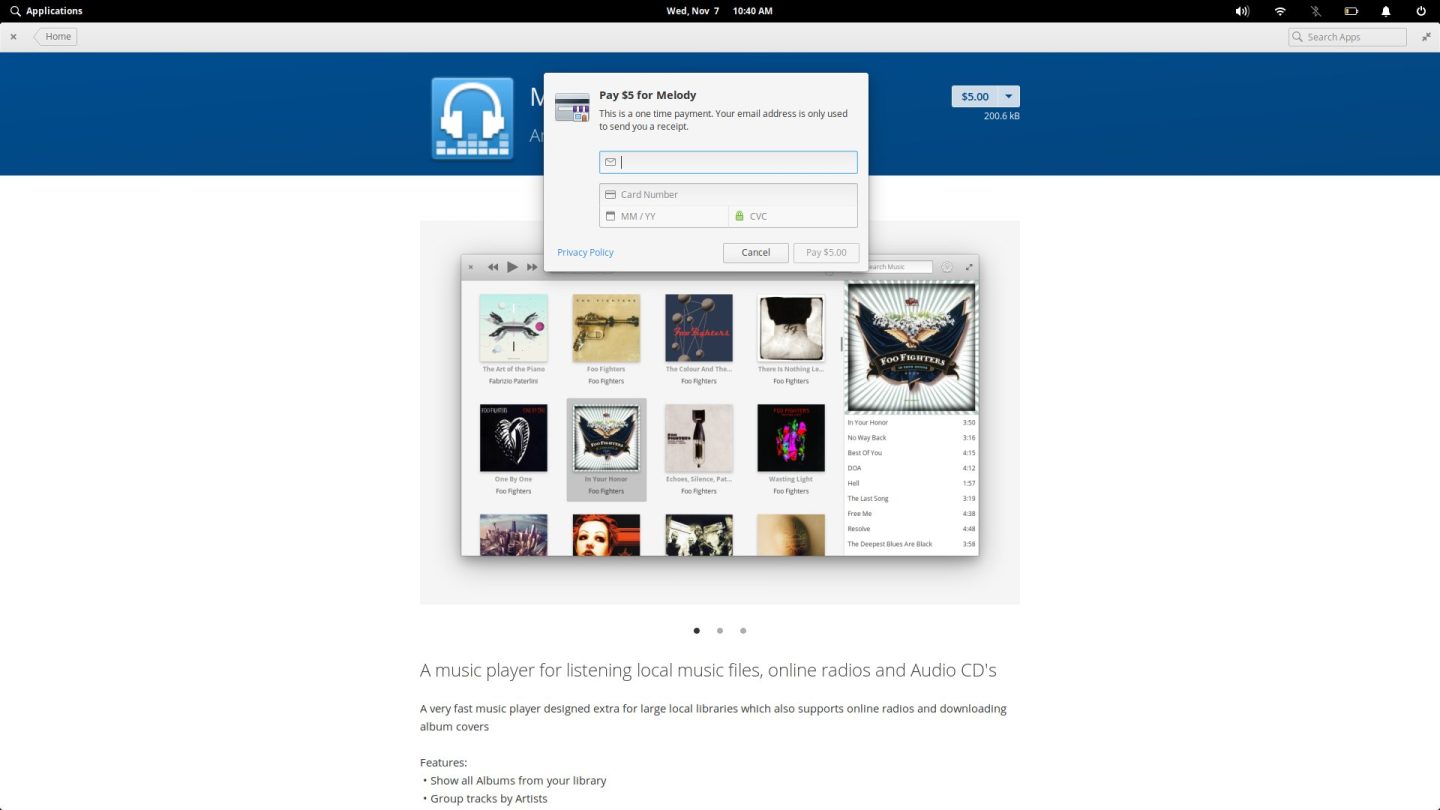Viewport: 1440px width, 810px height.
Task: Click the Bluetooth indicator icon
Action: pyautogui.click(x=1315, y=11)
